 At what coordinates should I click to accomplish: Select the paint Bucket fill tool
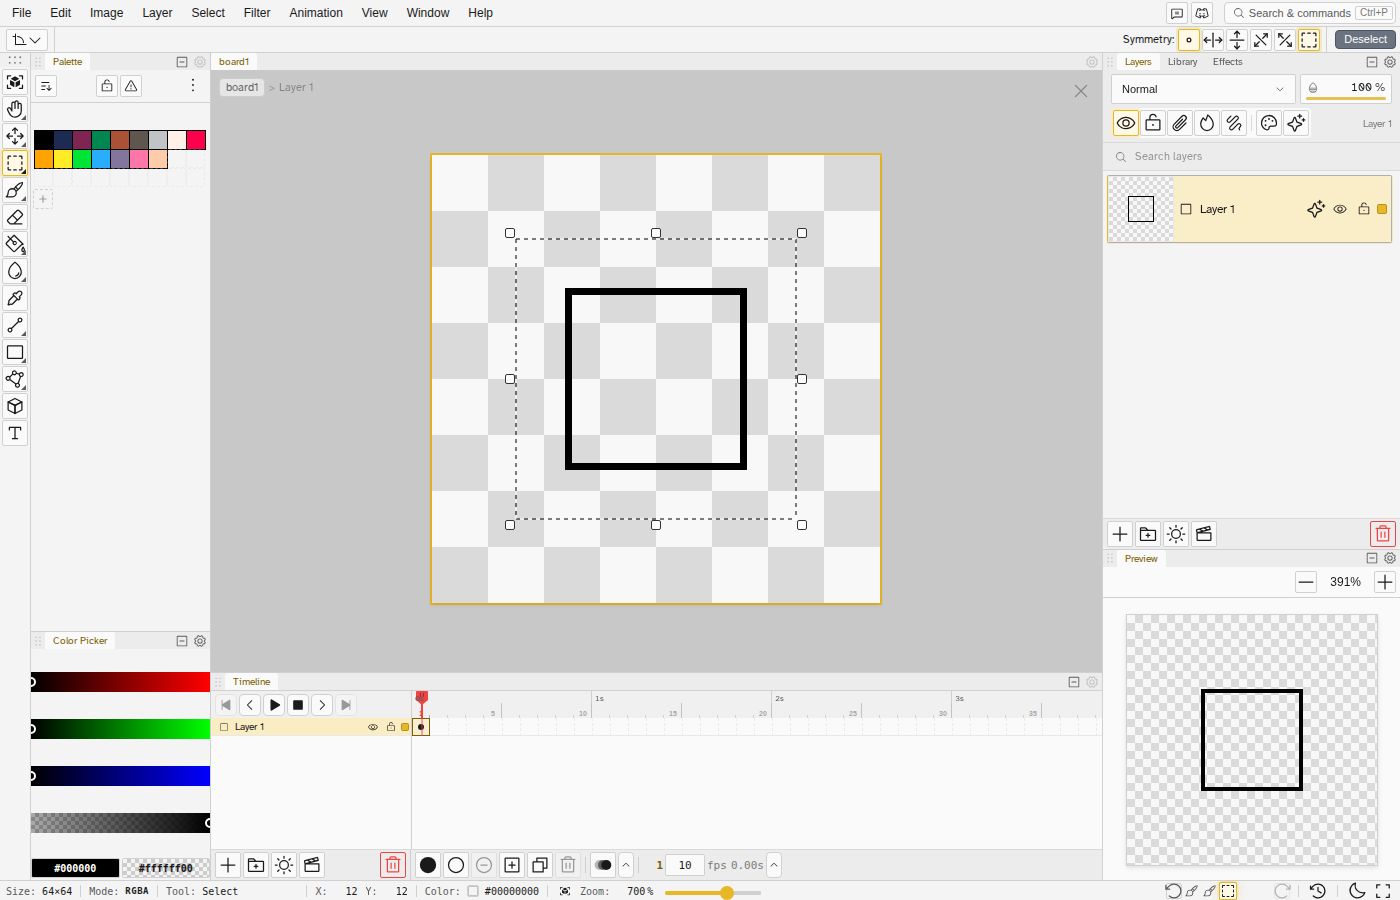[15, 244]
